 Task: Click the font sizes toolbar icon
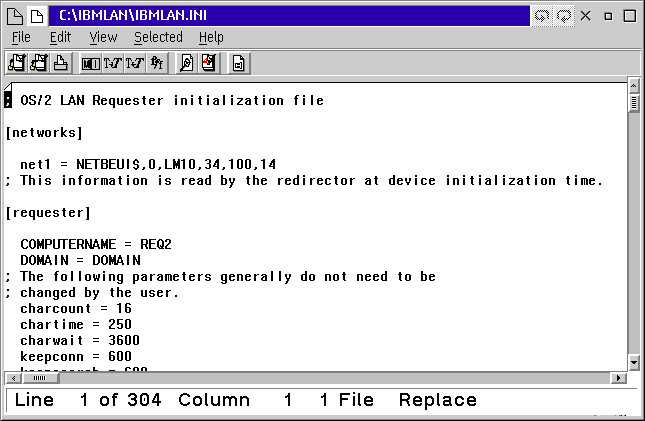click(157, 63)
